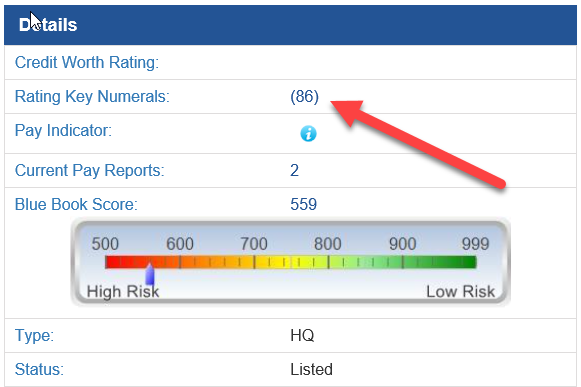Click the (86) rating key numeral

305,96
